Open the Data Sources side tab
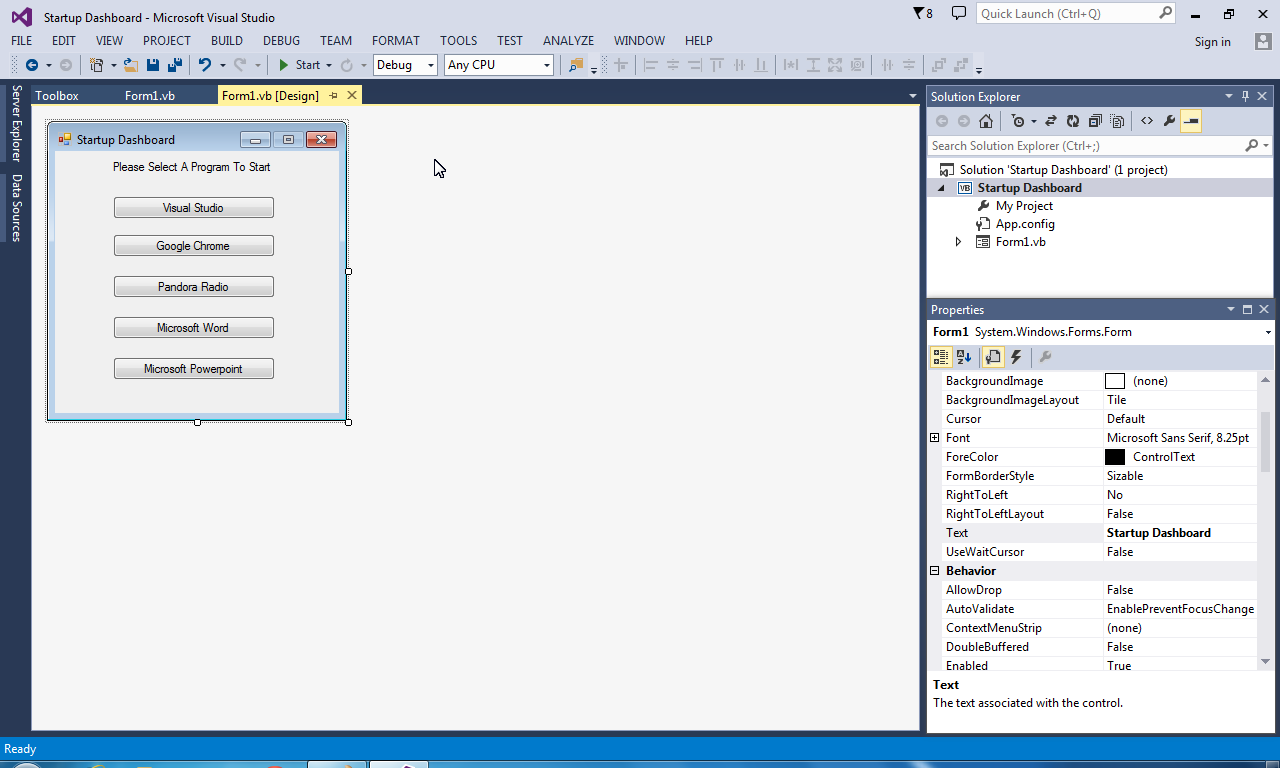The height and width of the screenshot is (768, 1281). point(16,208)
